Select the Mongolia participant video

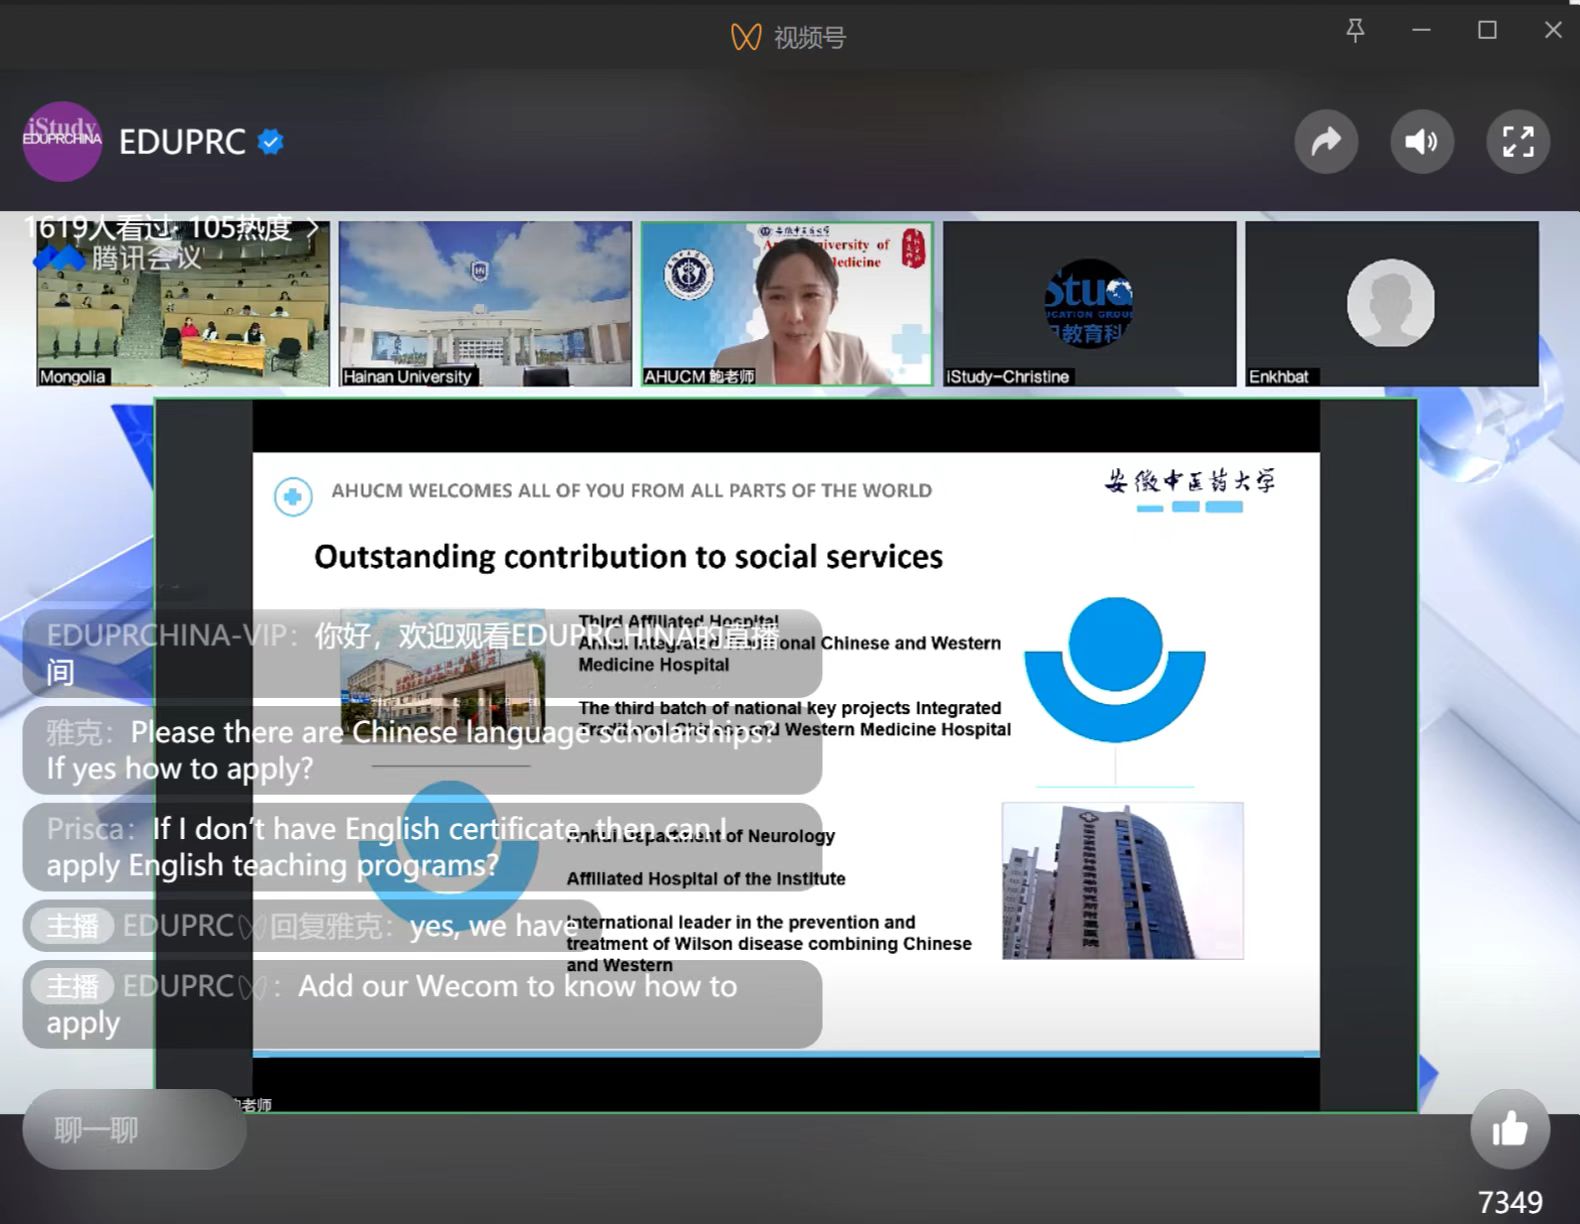click(183, 304)
